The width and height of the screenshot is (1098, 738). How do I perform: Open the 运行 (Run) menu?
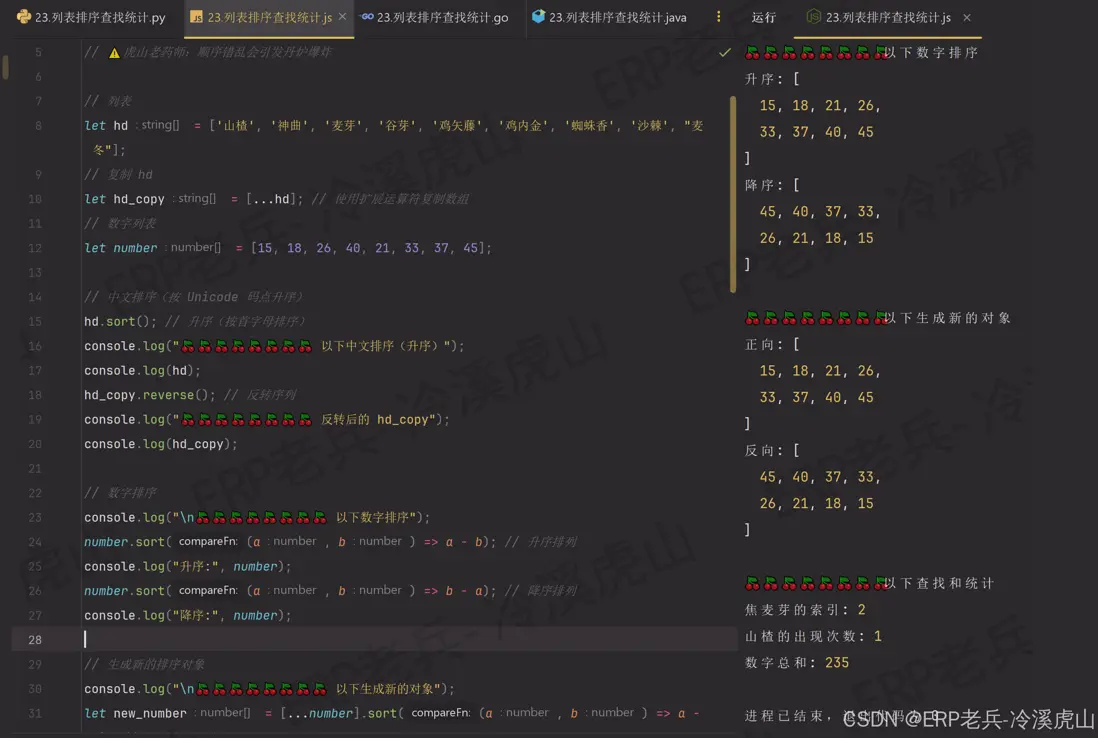pos(765,17)
